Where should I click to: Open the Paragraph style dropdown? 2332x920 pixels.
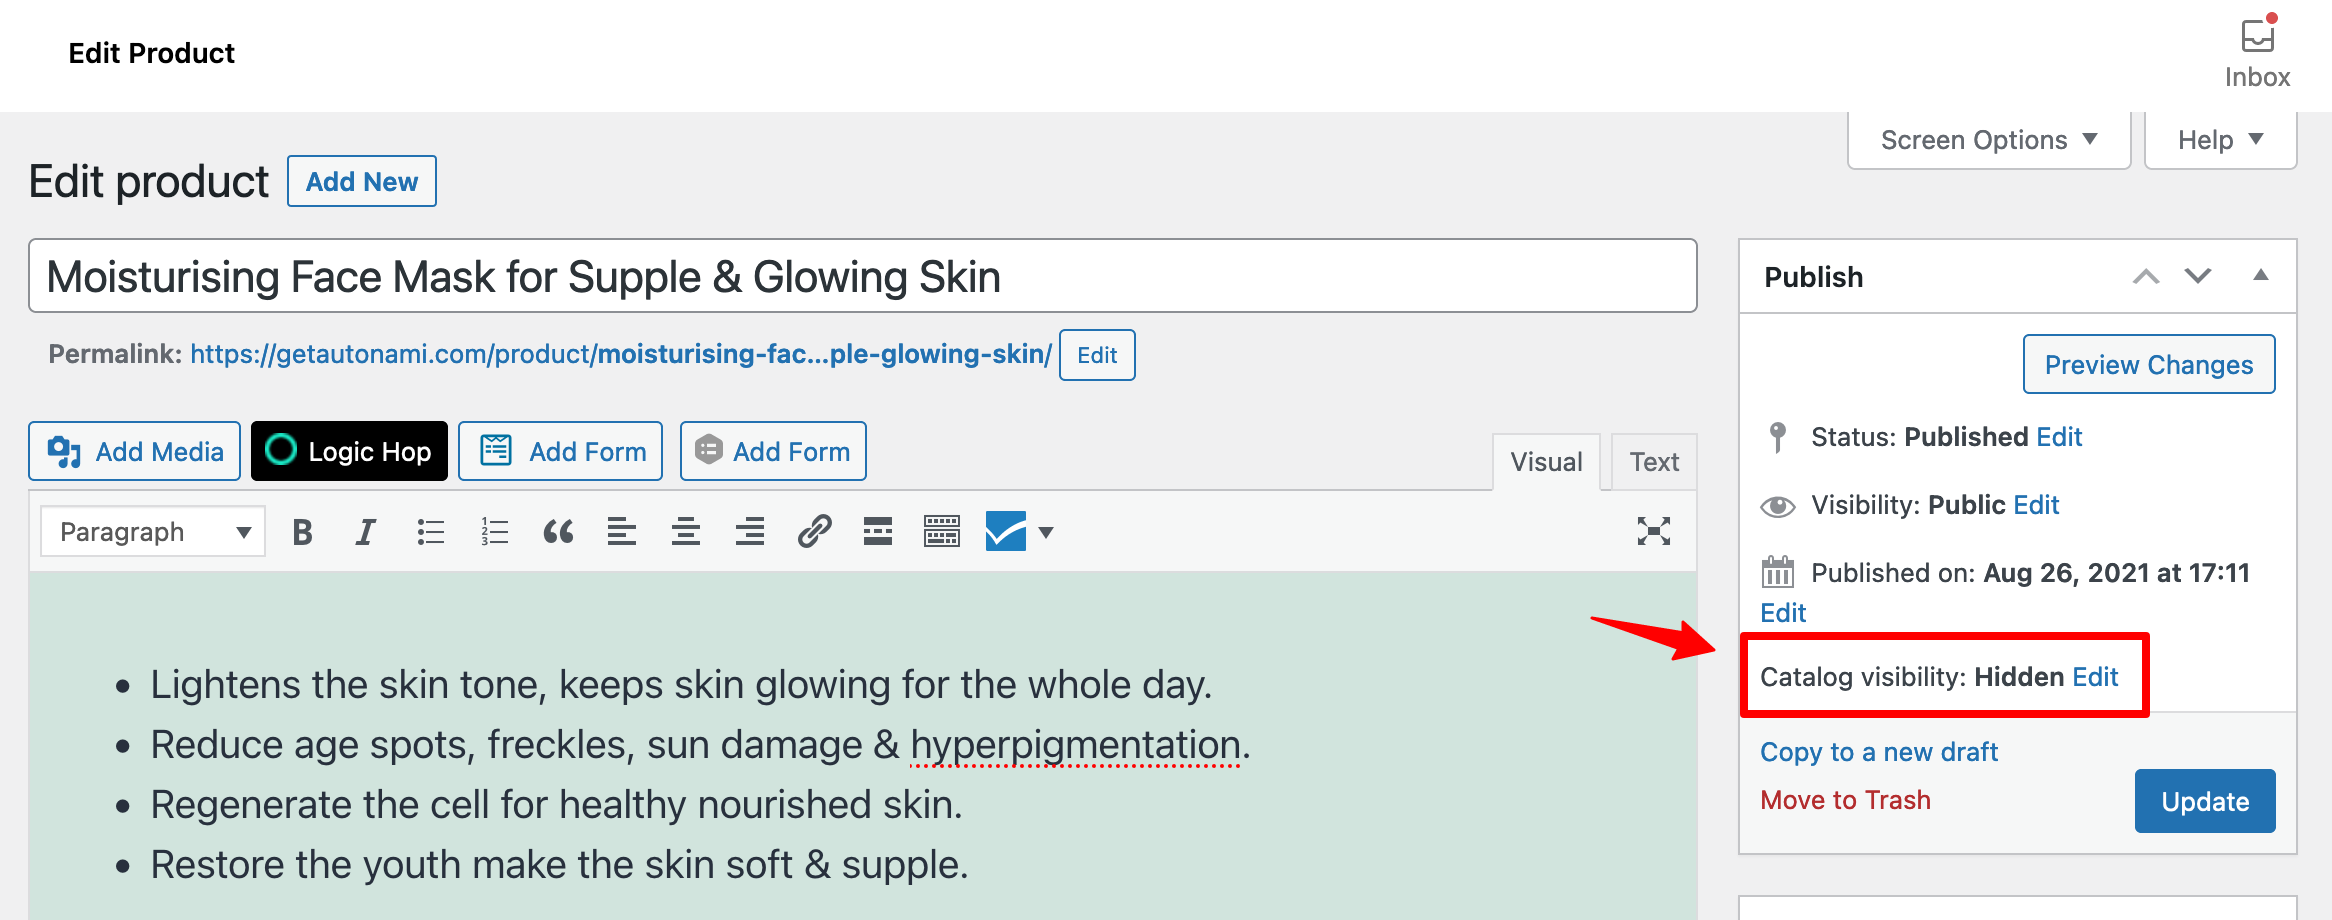(151, 531)
